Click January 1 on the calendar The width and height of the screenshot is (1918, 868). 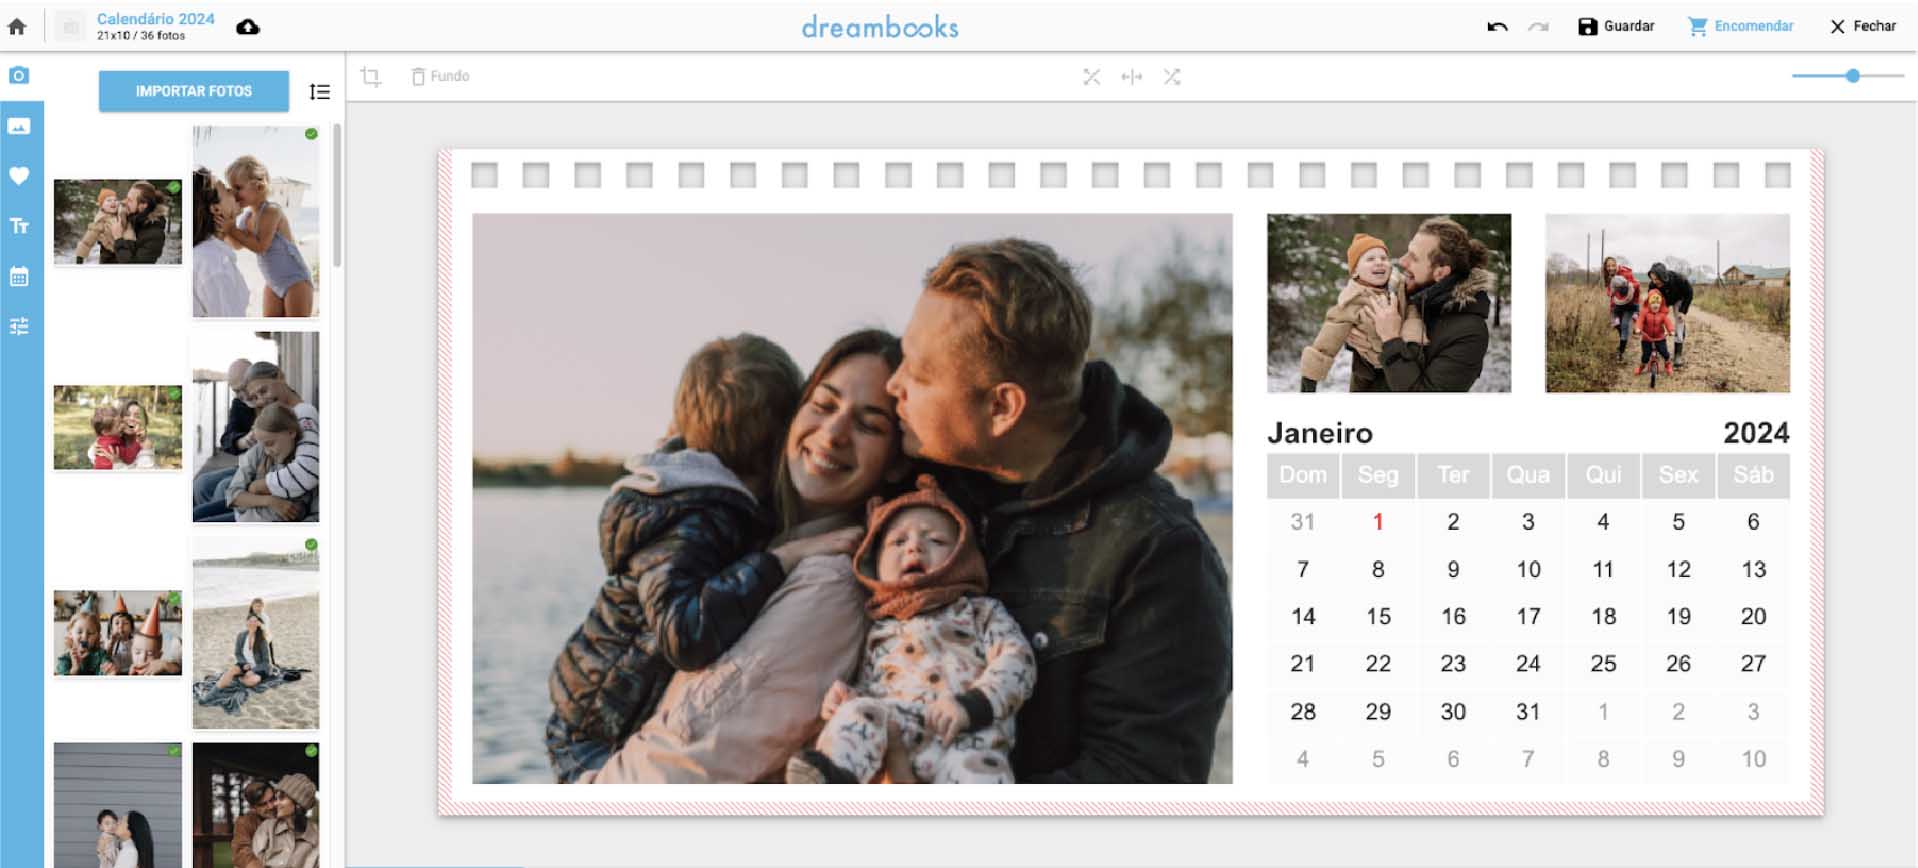[x=1377, y=522]
